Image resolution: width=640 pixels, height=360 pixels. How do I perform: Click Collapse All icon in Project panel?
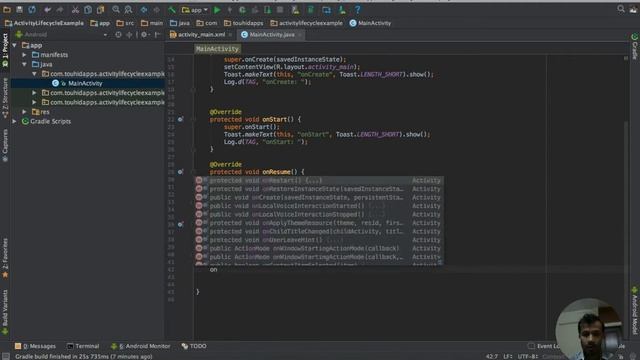click(x=129, y=35)
